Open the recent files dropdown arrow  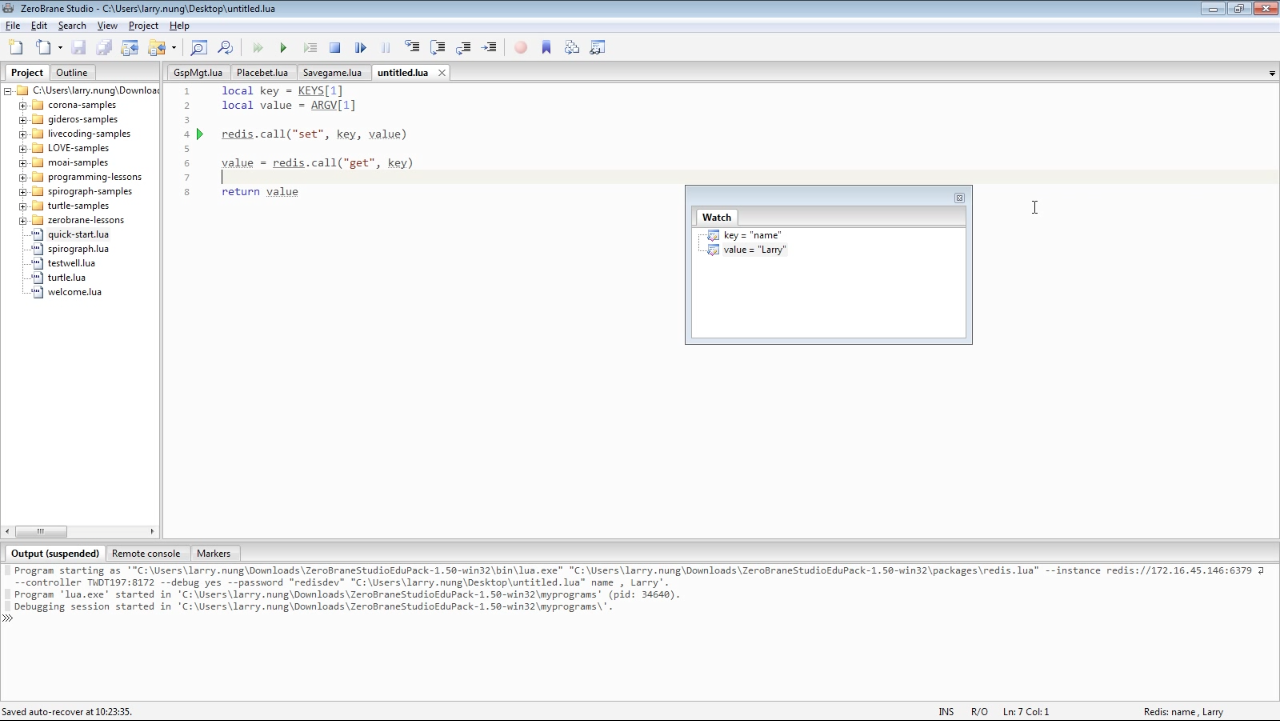point(60,48)
